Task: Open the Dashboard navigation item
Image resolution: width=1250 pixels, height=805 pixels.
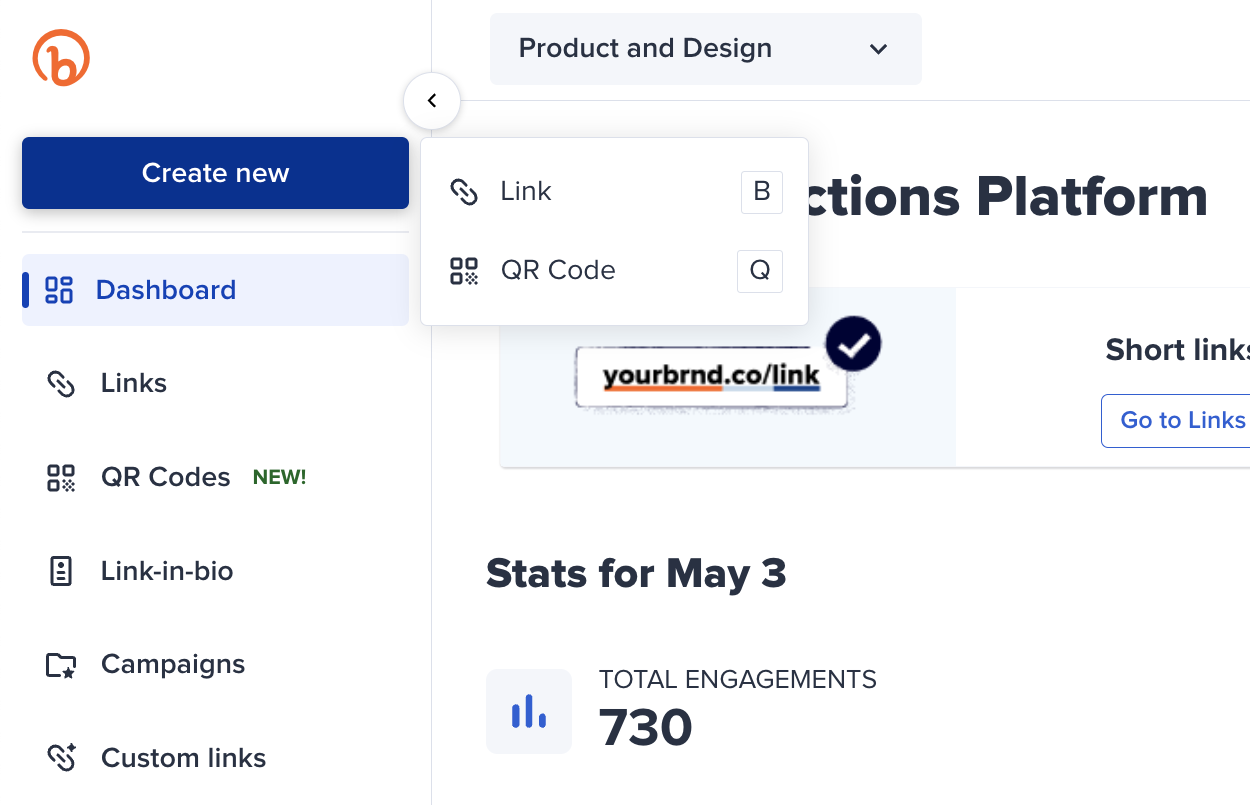Action: pyautogui.click(x=166, y=290)
